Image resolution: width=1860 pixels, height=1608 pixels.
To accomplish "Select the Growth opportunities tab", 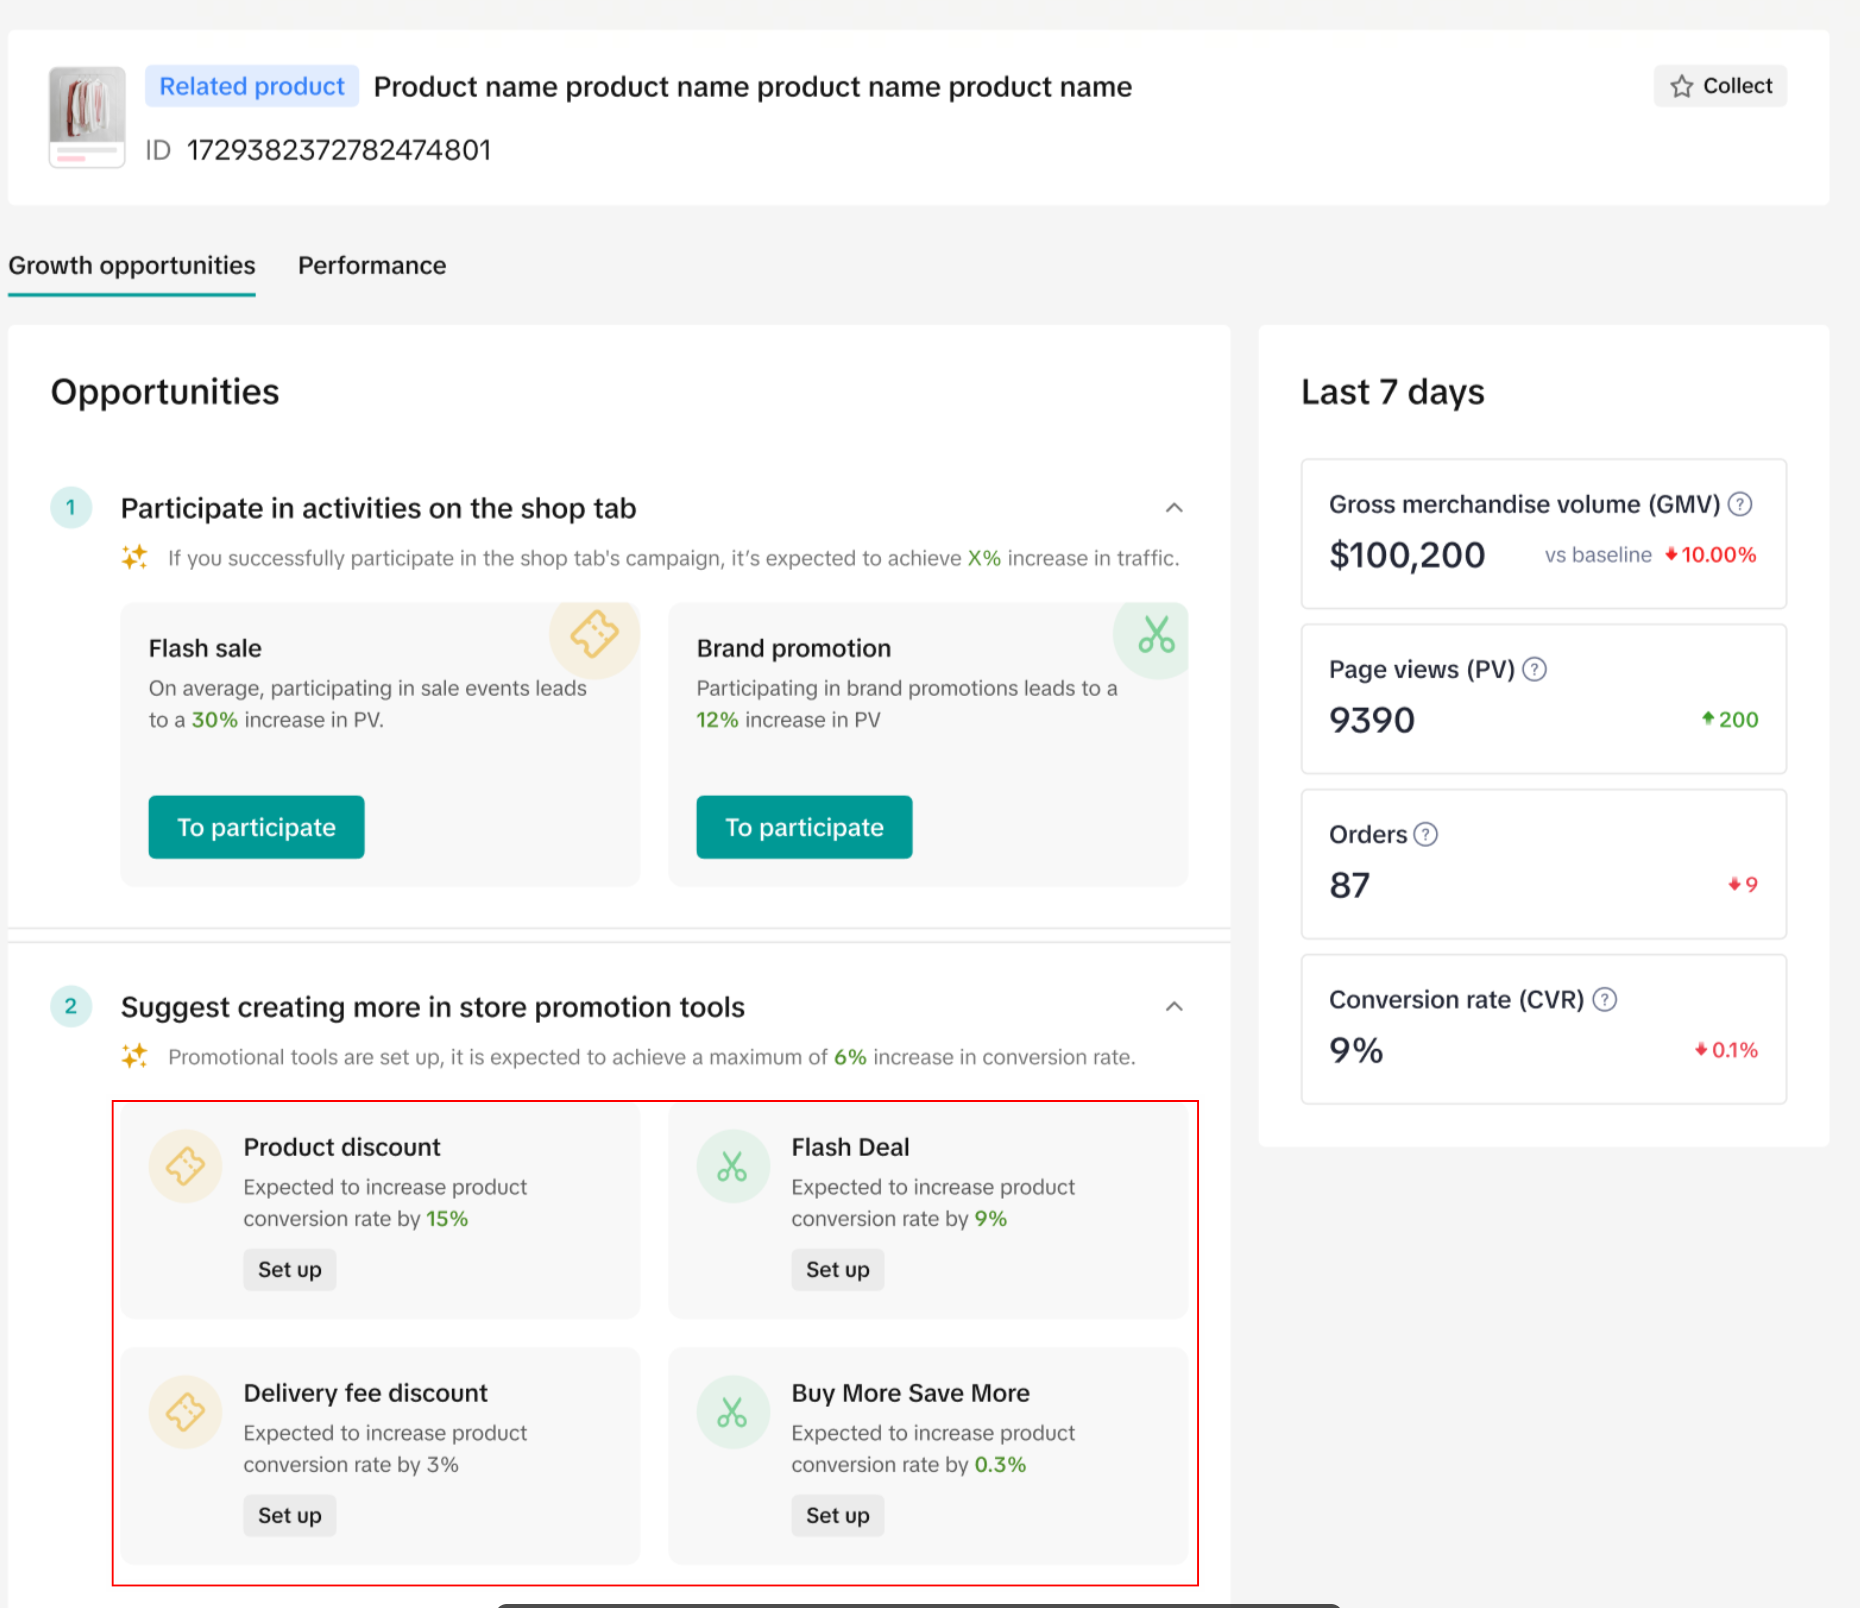I will point(132,265).
